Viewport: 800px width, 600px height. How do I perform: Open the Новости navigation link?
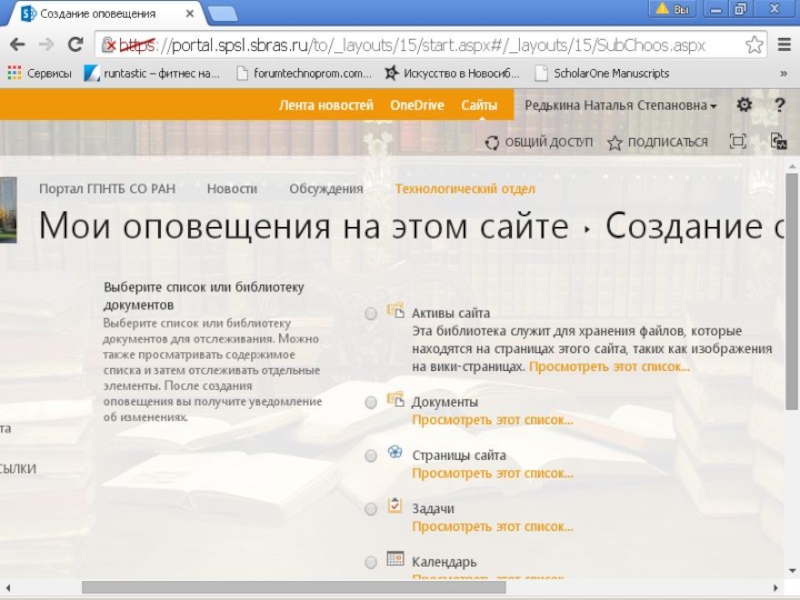pyautogui.click(x=232, y=188)
